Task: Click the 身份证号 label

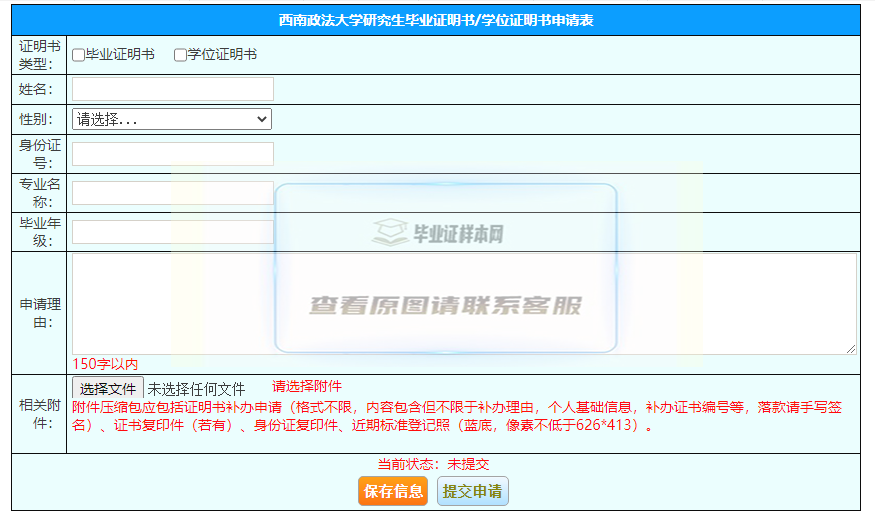Action: [39, 154]
